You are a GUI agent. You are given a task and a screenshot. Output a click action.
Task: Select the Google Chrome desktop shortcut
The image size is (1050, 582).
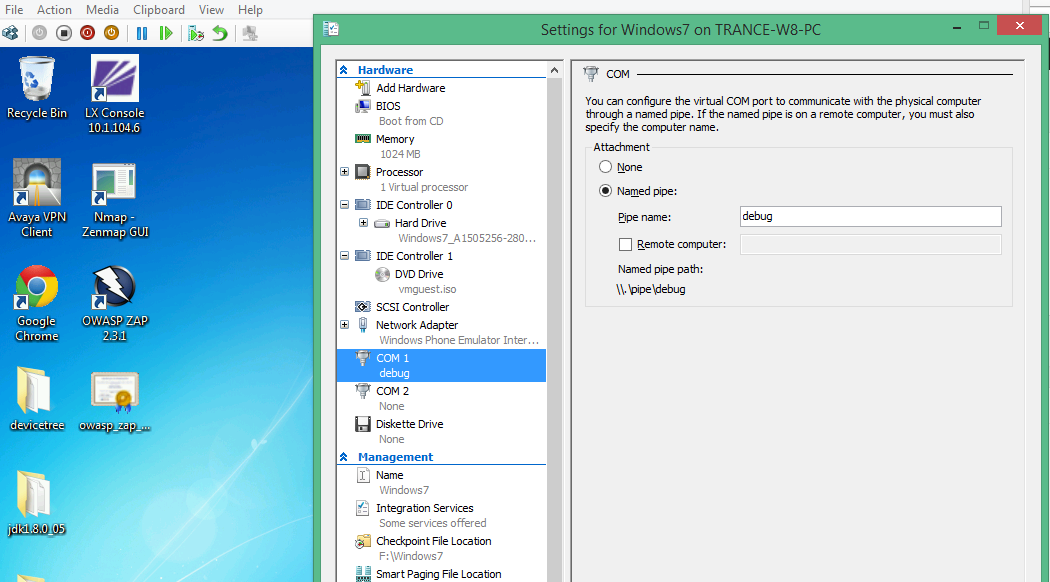coord(37,304)
